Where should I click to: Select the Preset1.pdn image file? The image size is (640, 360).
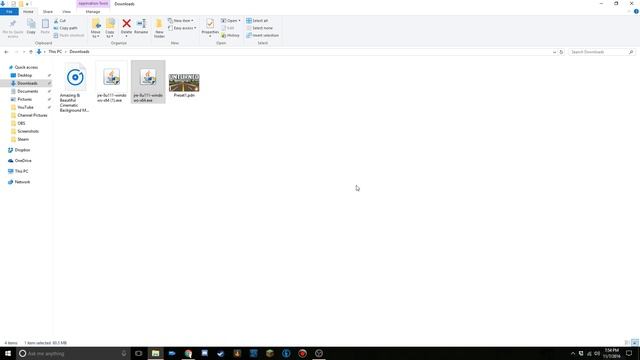pos(184,85)
